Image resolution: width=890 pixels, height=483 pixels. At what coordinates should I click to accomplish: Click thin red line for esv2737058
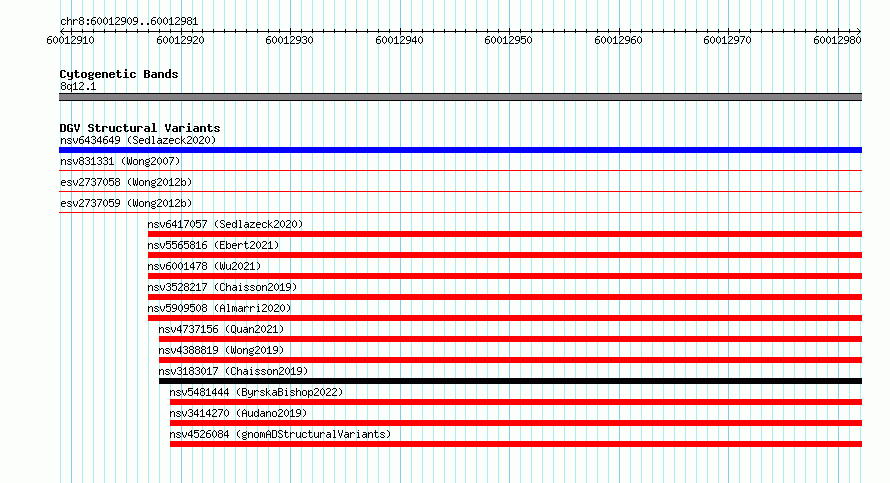pyautogui.click(x=460, y=192)
